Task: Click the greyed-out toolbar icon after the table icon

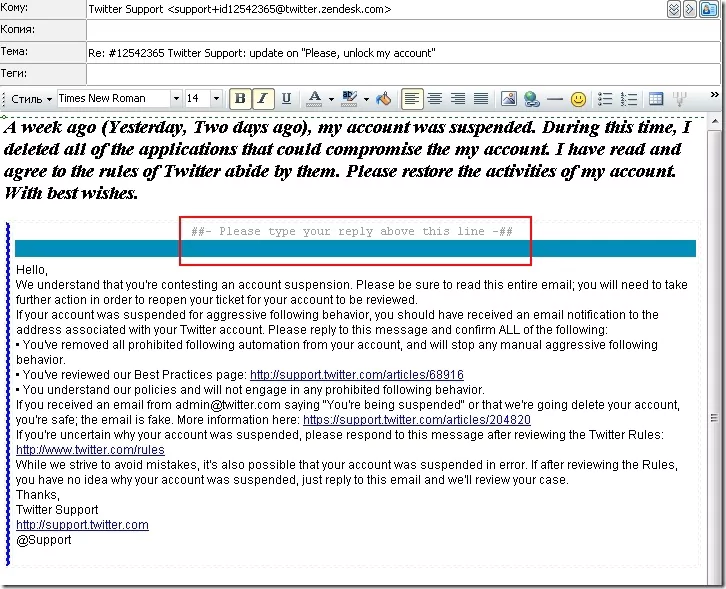Action: pyautogui.click(x=679, y=99)
